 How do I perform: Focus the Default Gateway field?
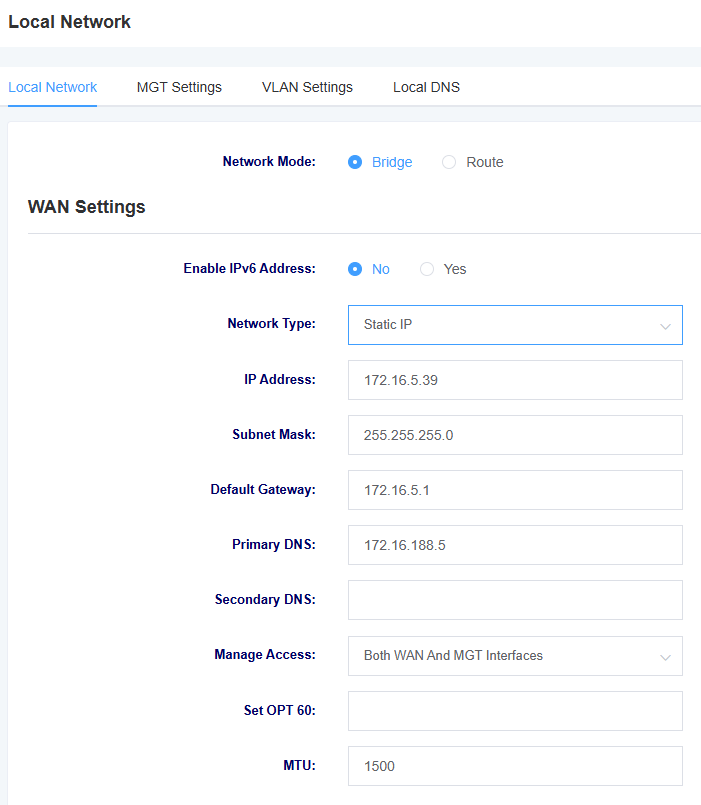[x=515, y=490]
